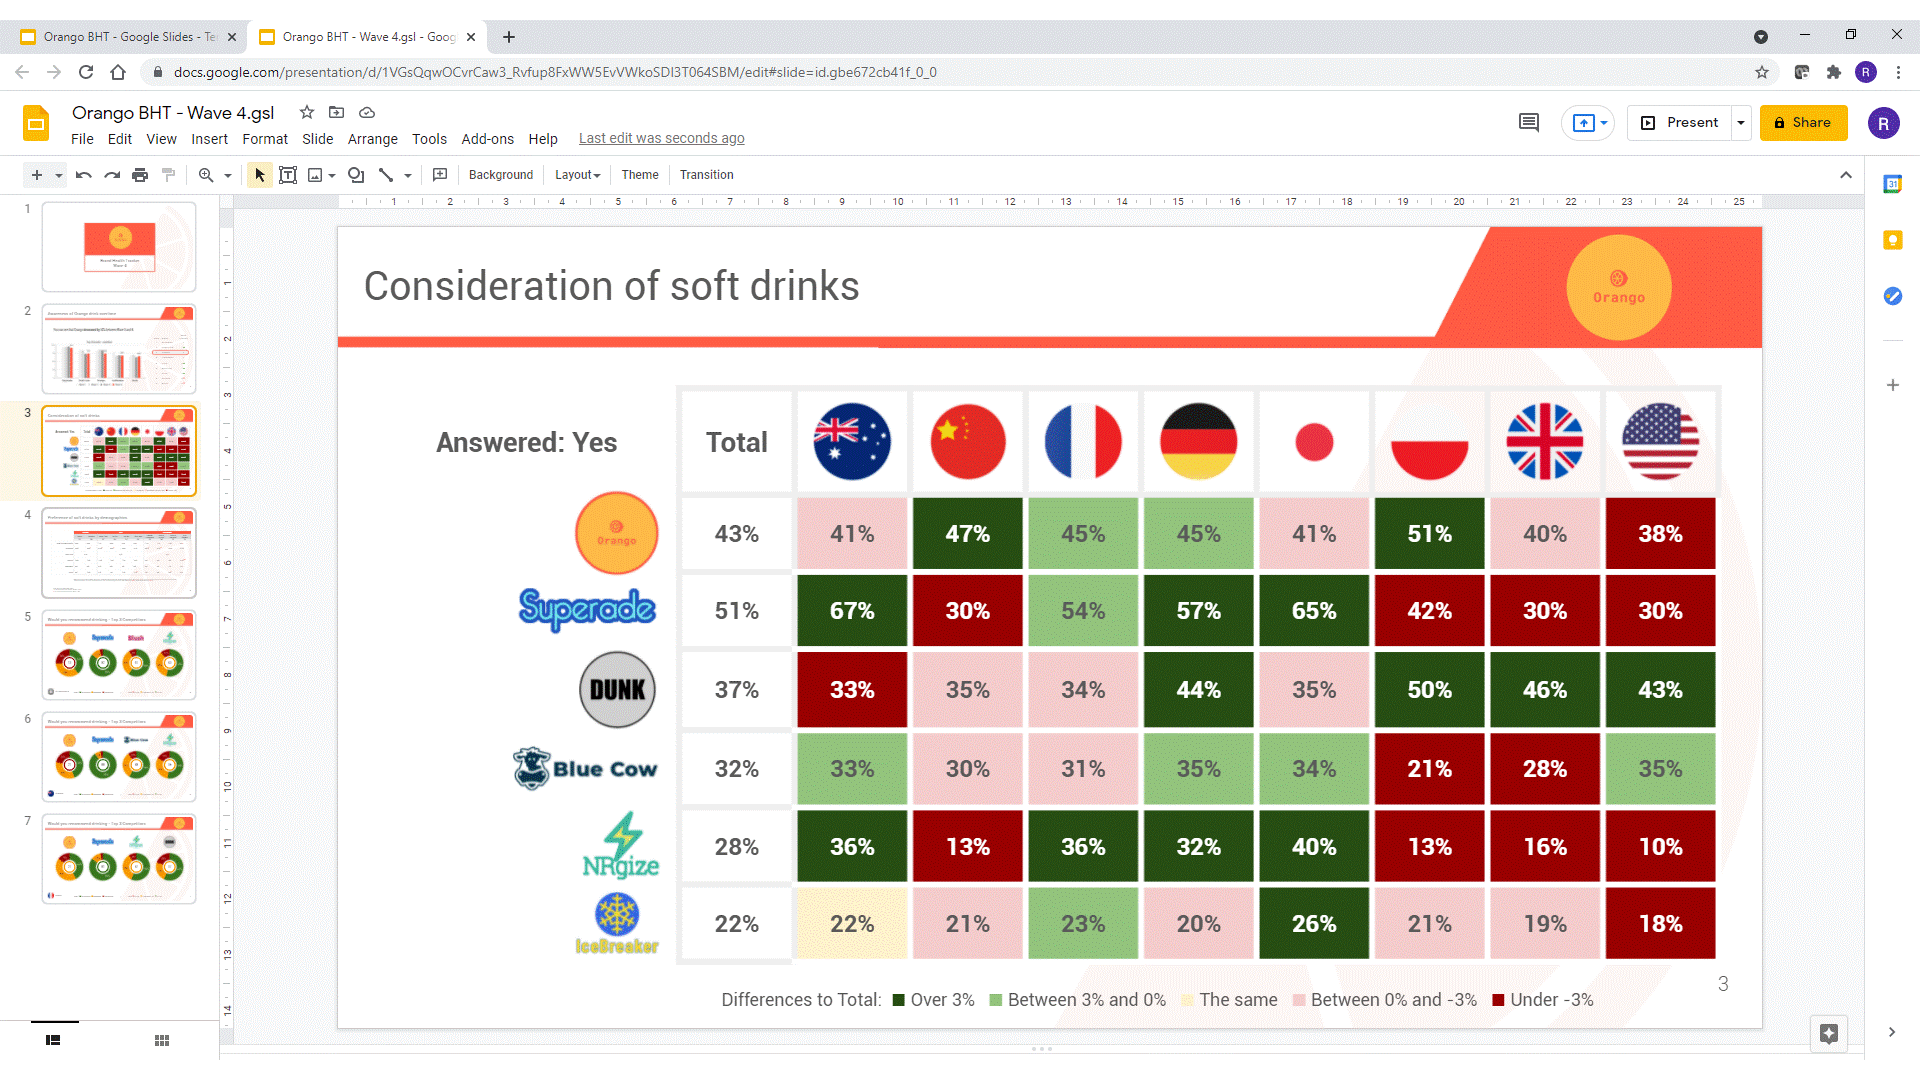The height and width of the screenshot is (1080, 1920).
Task: Open the Format menu
Action: (x=265, y=139)
